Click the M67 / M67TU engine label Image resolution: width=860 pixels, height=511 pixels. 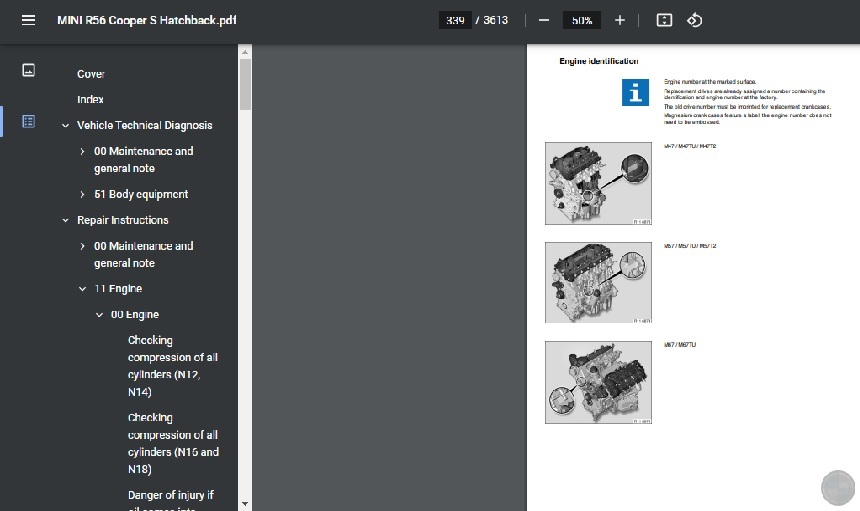680,345
